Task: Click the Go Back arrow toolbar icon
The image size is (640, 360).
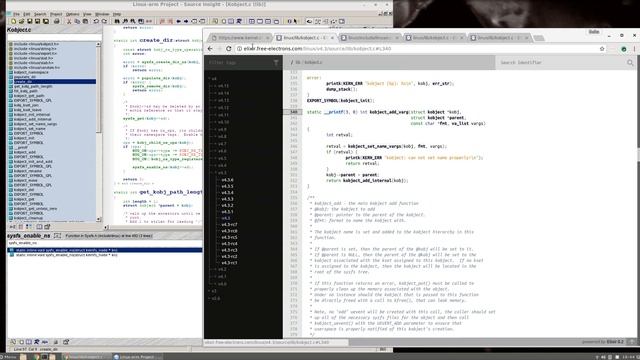Action: [178, 21]
